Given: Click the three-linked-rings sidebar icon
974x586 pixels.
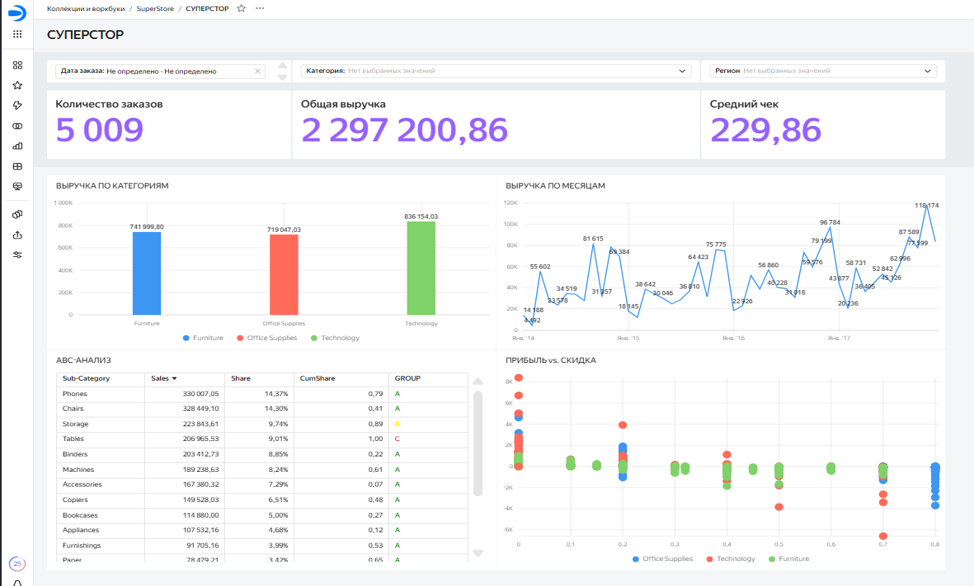Looking at the screenshot, I should pyautogui.click(x=17, y=214).
